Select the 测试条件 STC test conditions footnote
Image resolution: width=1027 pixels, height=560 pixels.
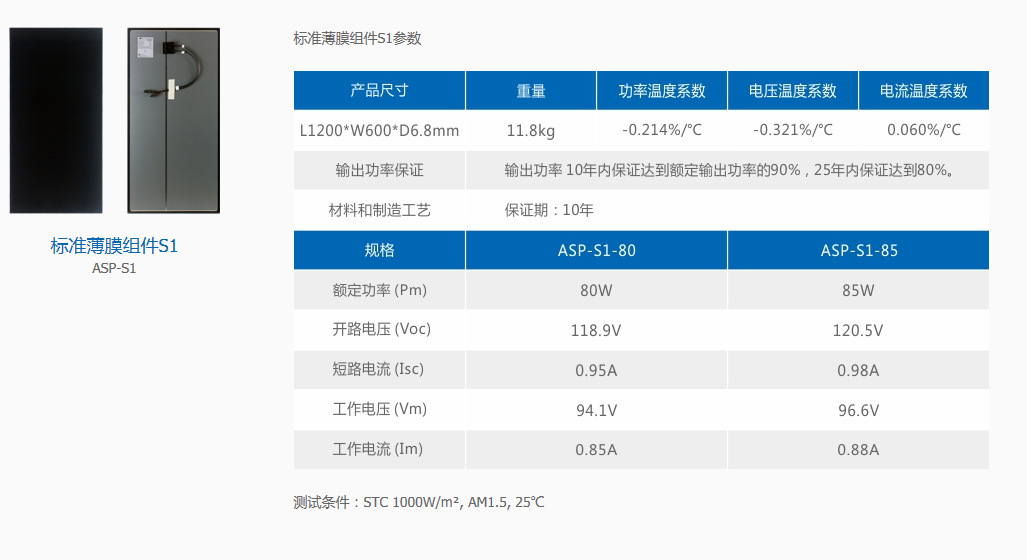419,502
